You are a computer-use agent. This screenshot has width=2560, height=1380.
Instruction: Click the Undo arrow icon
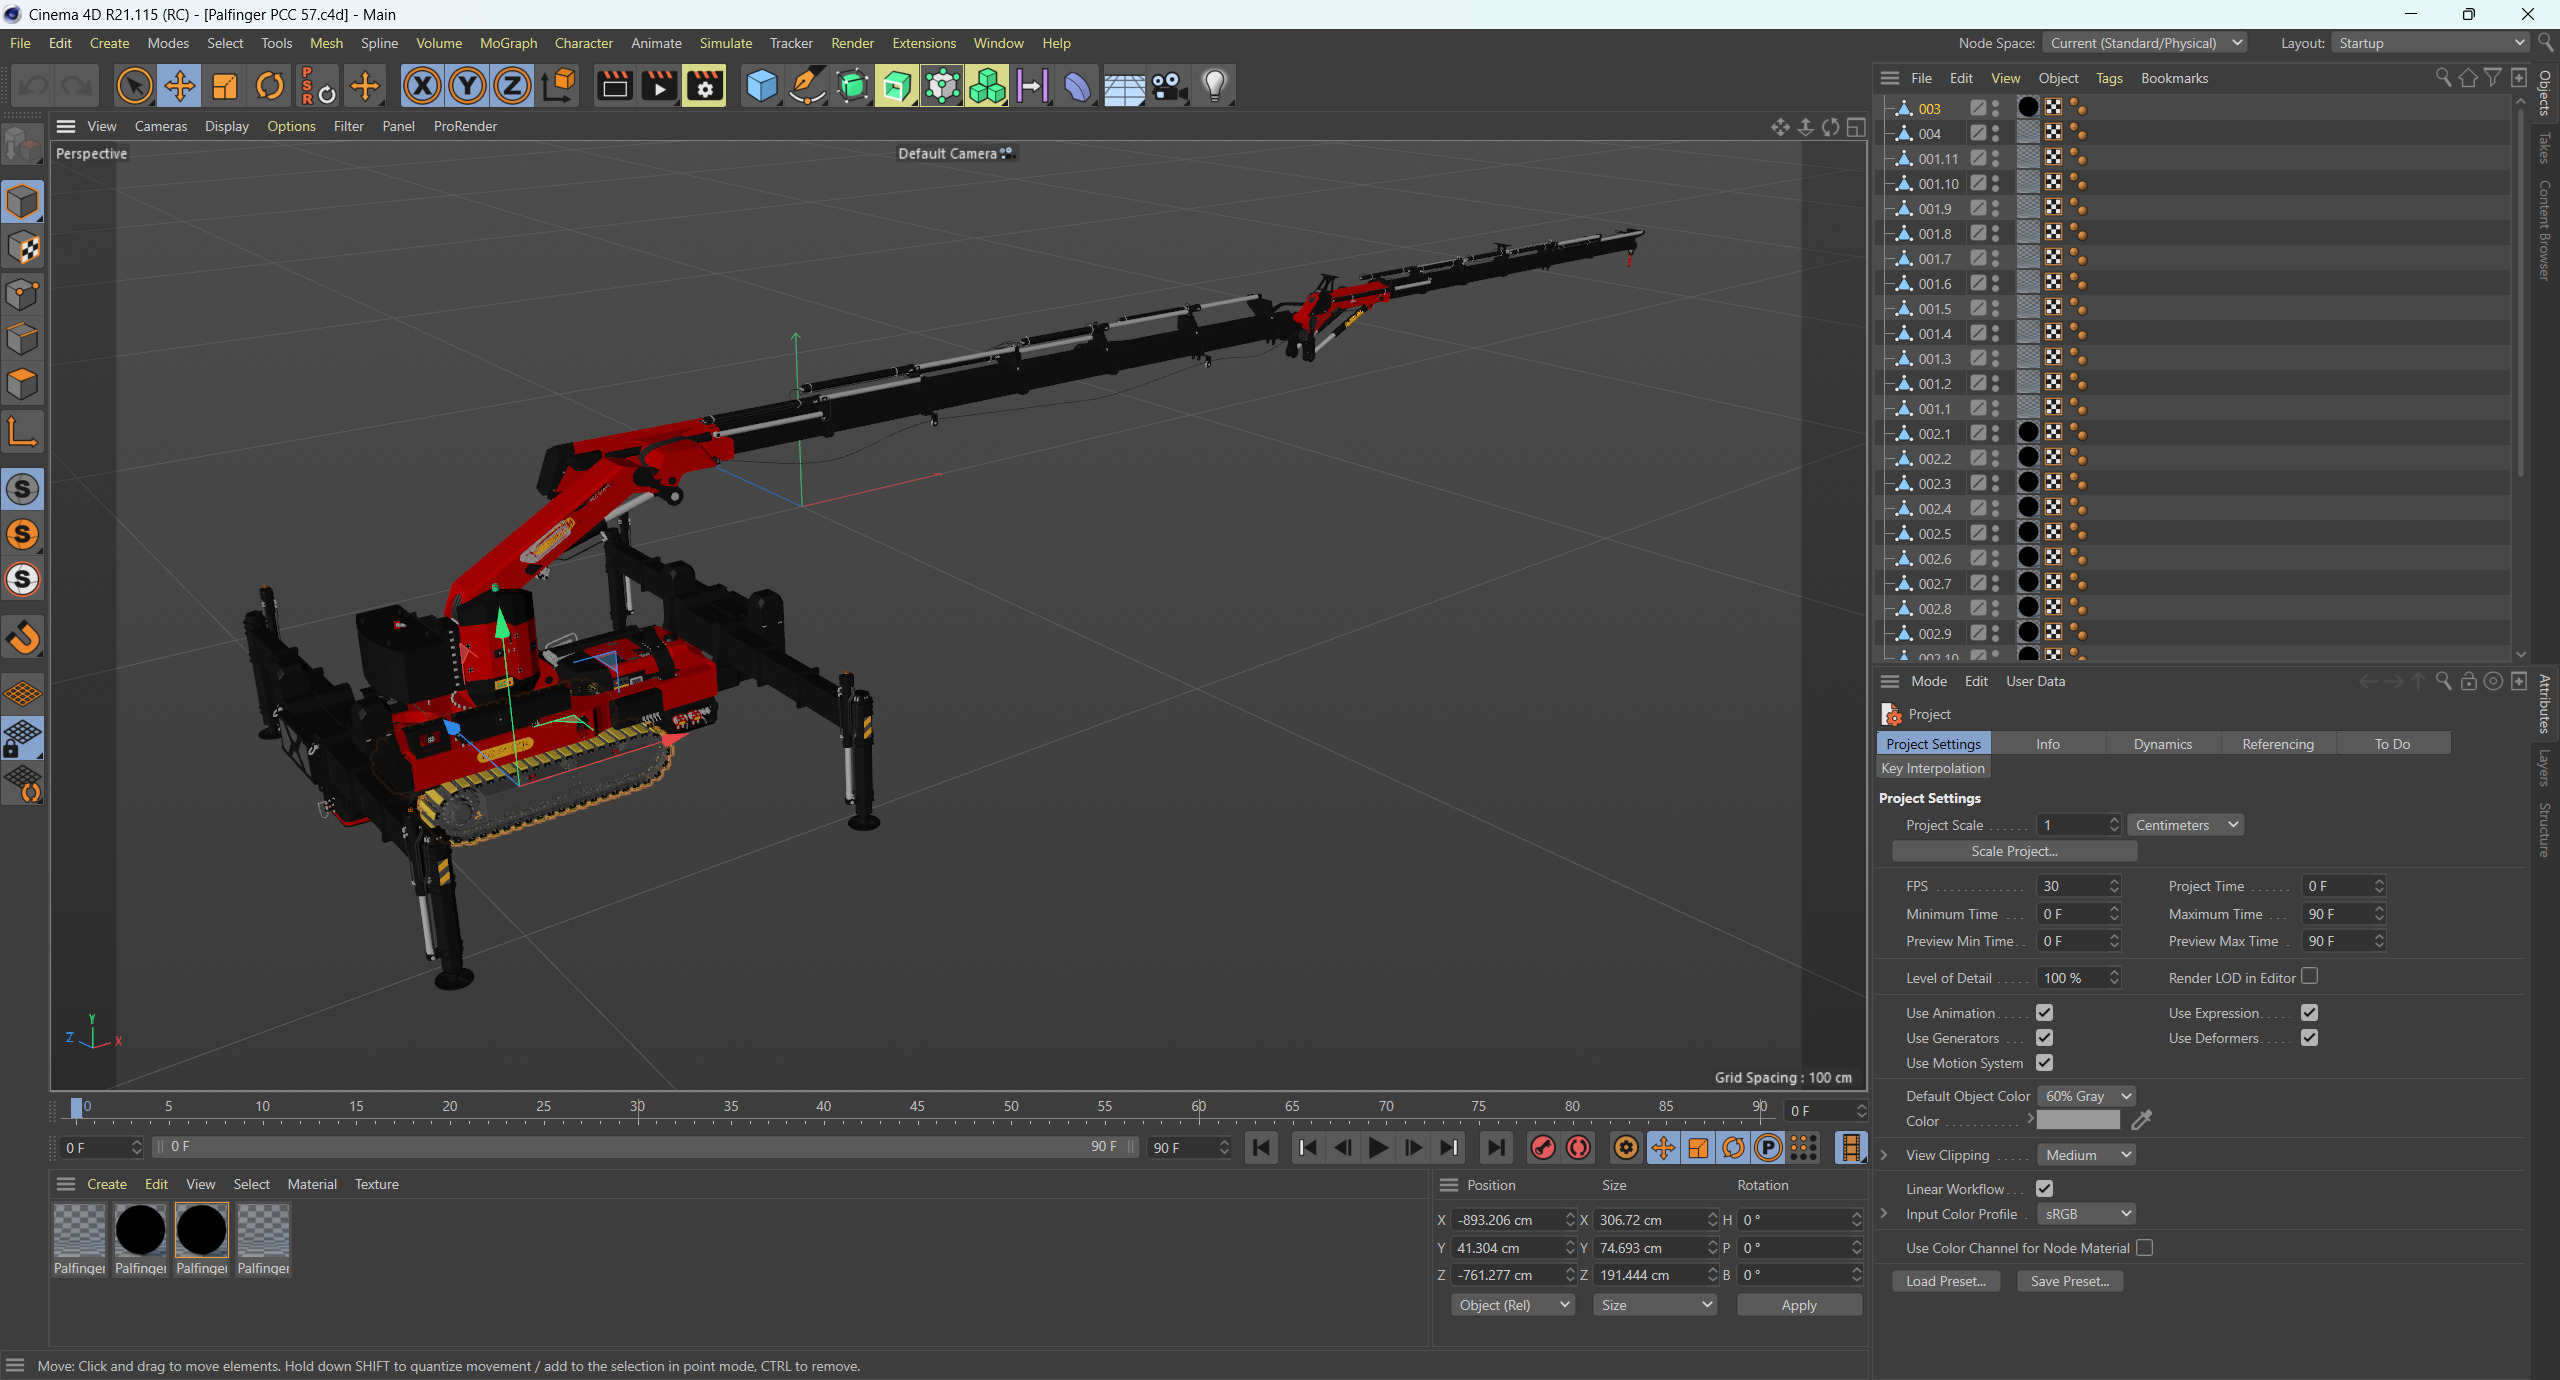pos(33,86)
